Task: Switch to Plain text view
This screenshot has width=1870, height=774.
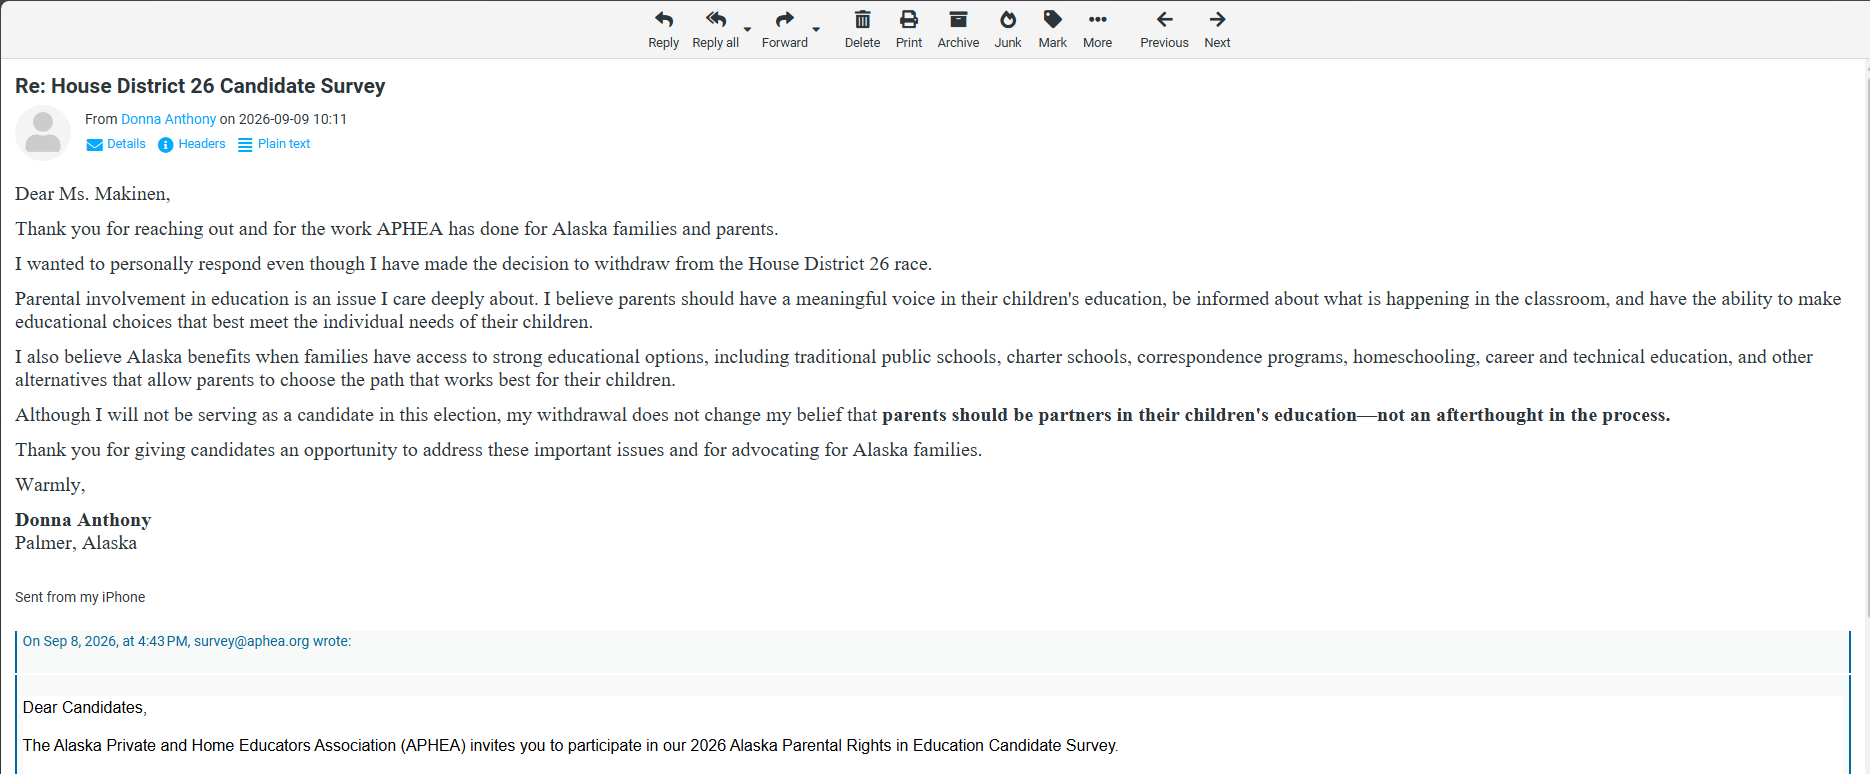Action: click(274, 144)
